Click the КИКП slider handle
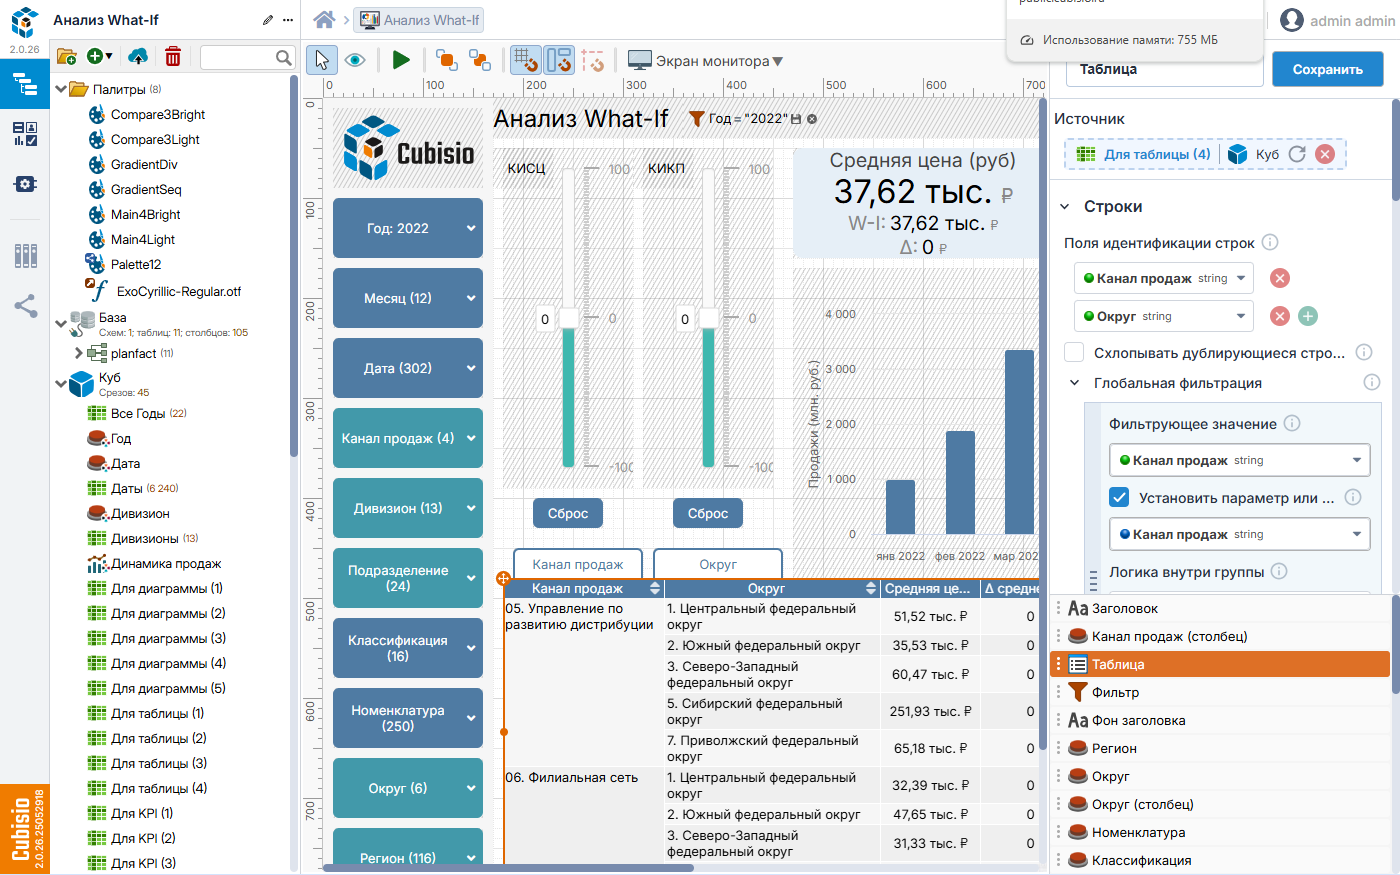The image size is (1400, 875). tap(708, 318)
